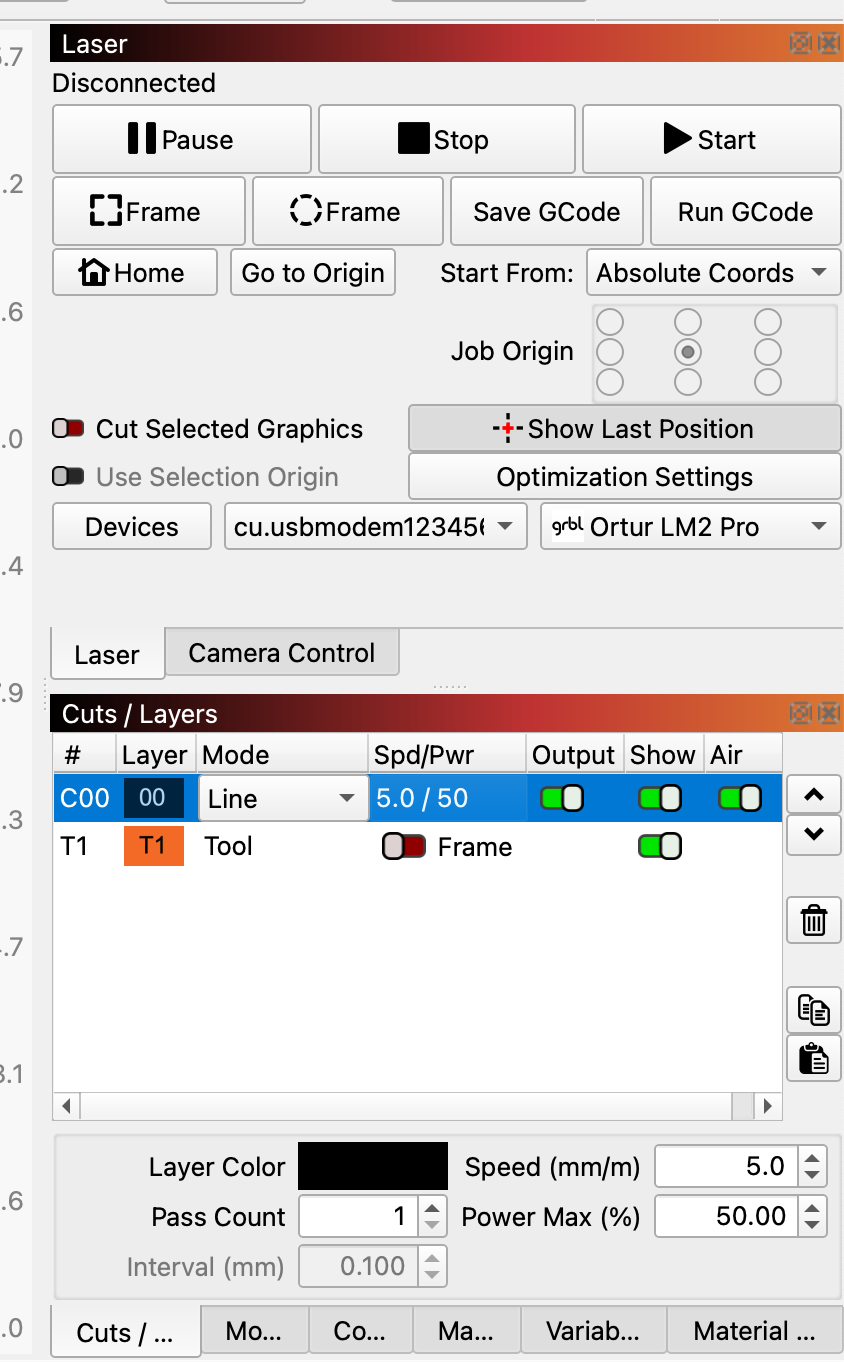
Task: Click the Optimization Settings button
Action: pos(624,477)
